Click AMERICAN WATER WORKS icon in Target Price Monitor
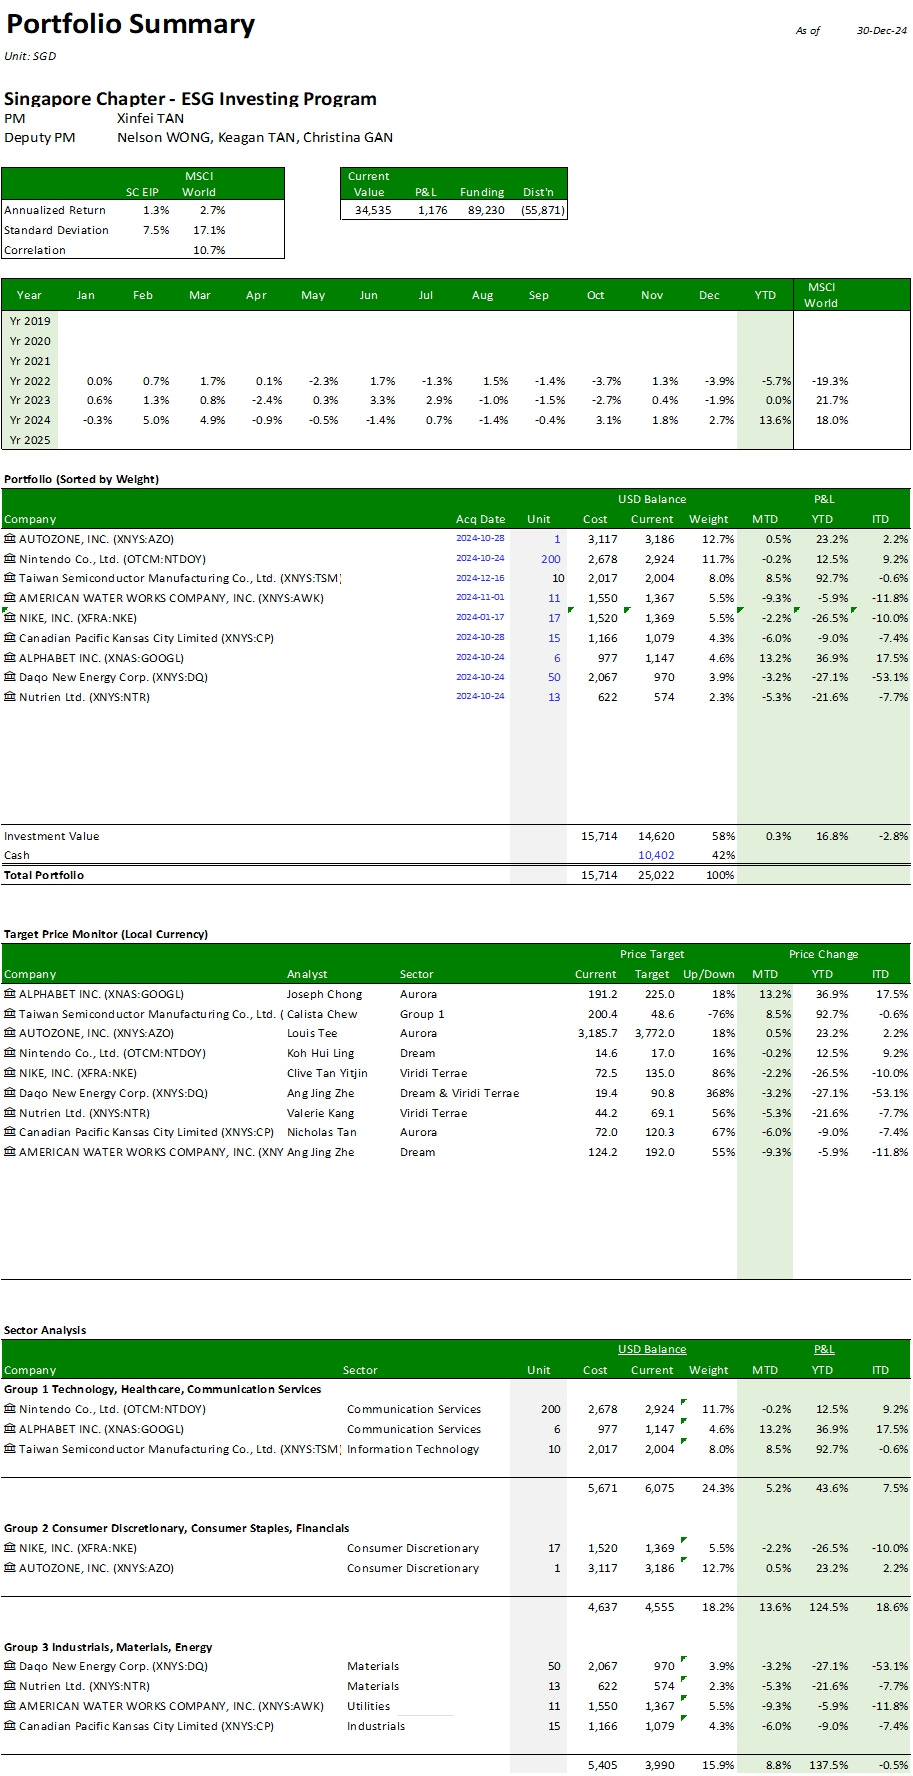Screen dimensions: 913x1776 point(10,1152)
